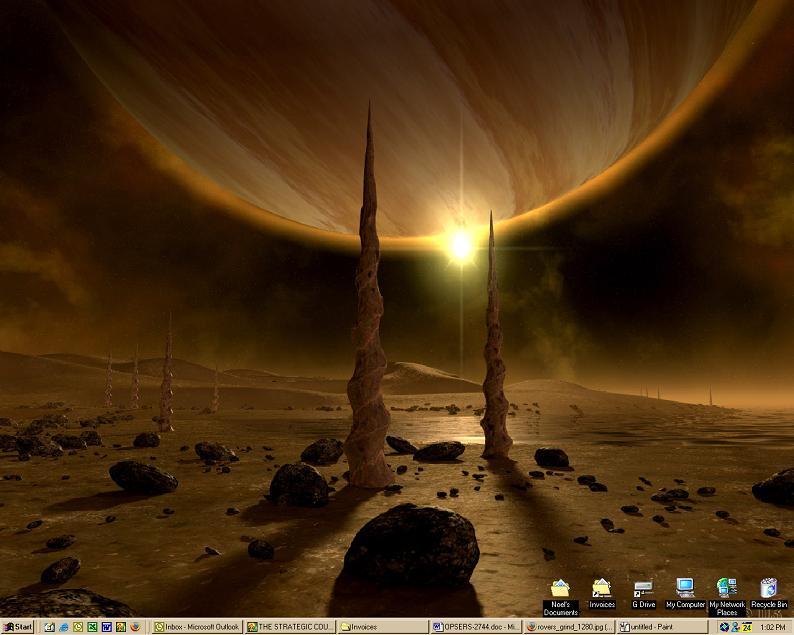The width and height of the screenshot is (794, 635).
Task: Select My Computer desktop icon
Action: point(685,590)
